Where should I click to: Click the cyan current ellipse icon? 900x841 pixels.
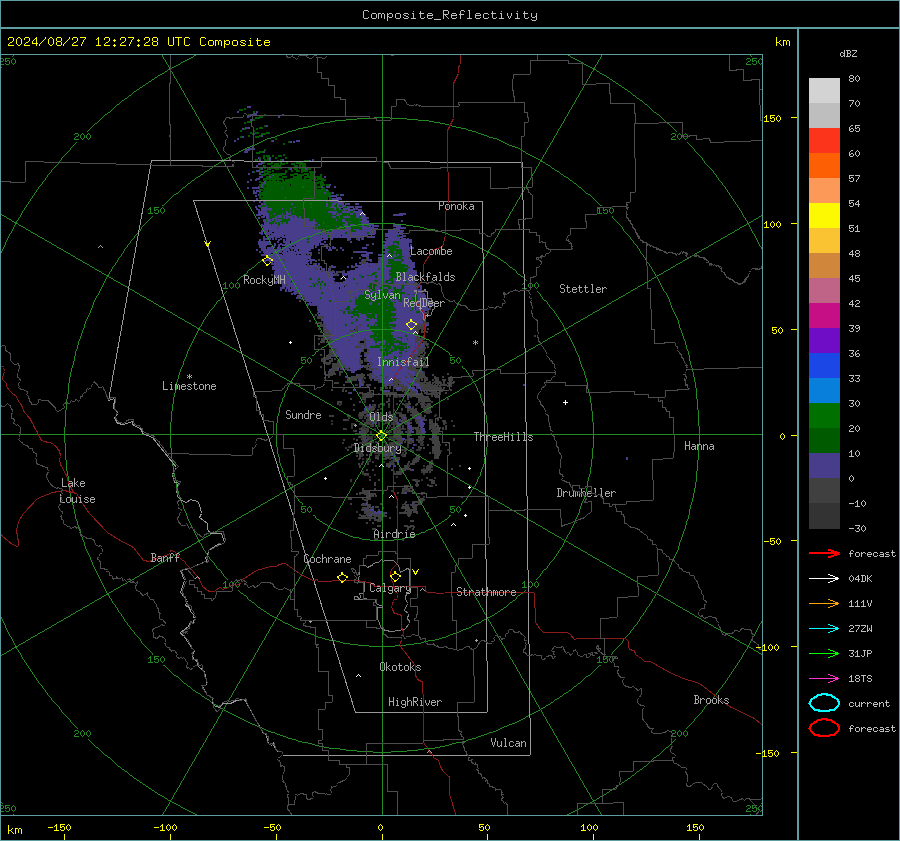824,703
